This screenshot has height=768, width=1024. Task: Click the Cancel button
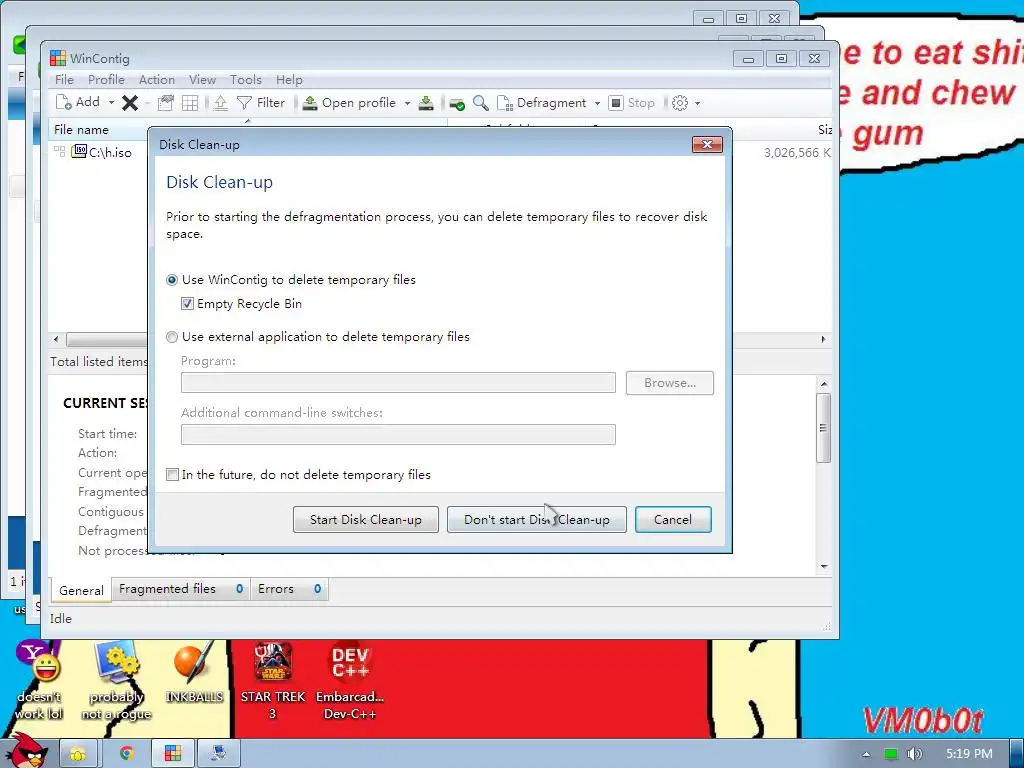pyautogui.click(x=673, y=520)
